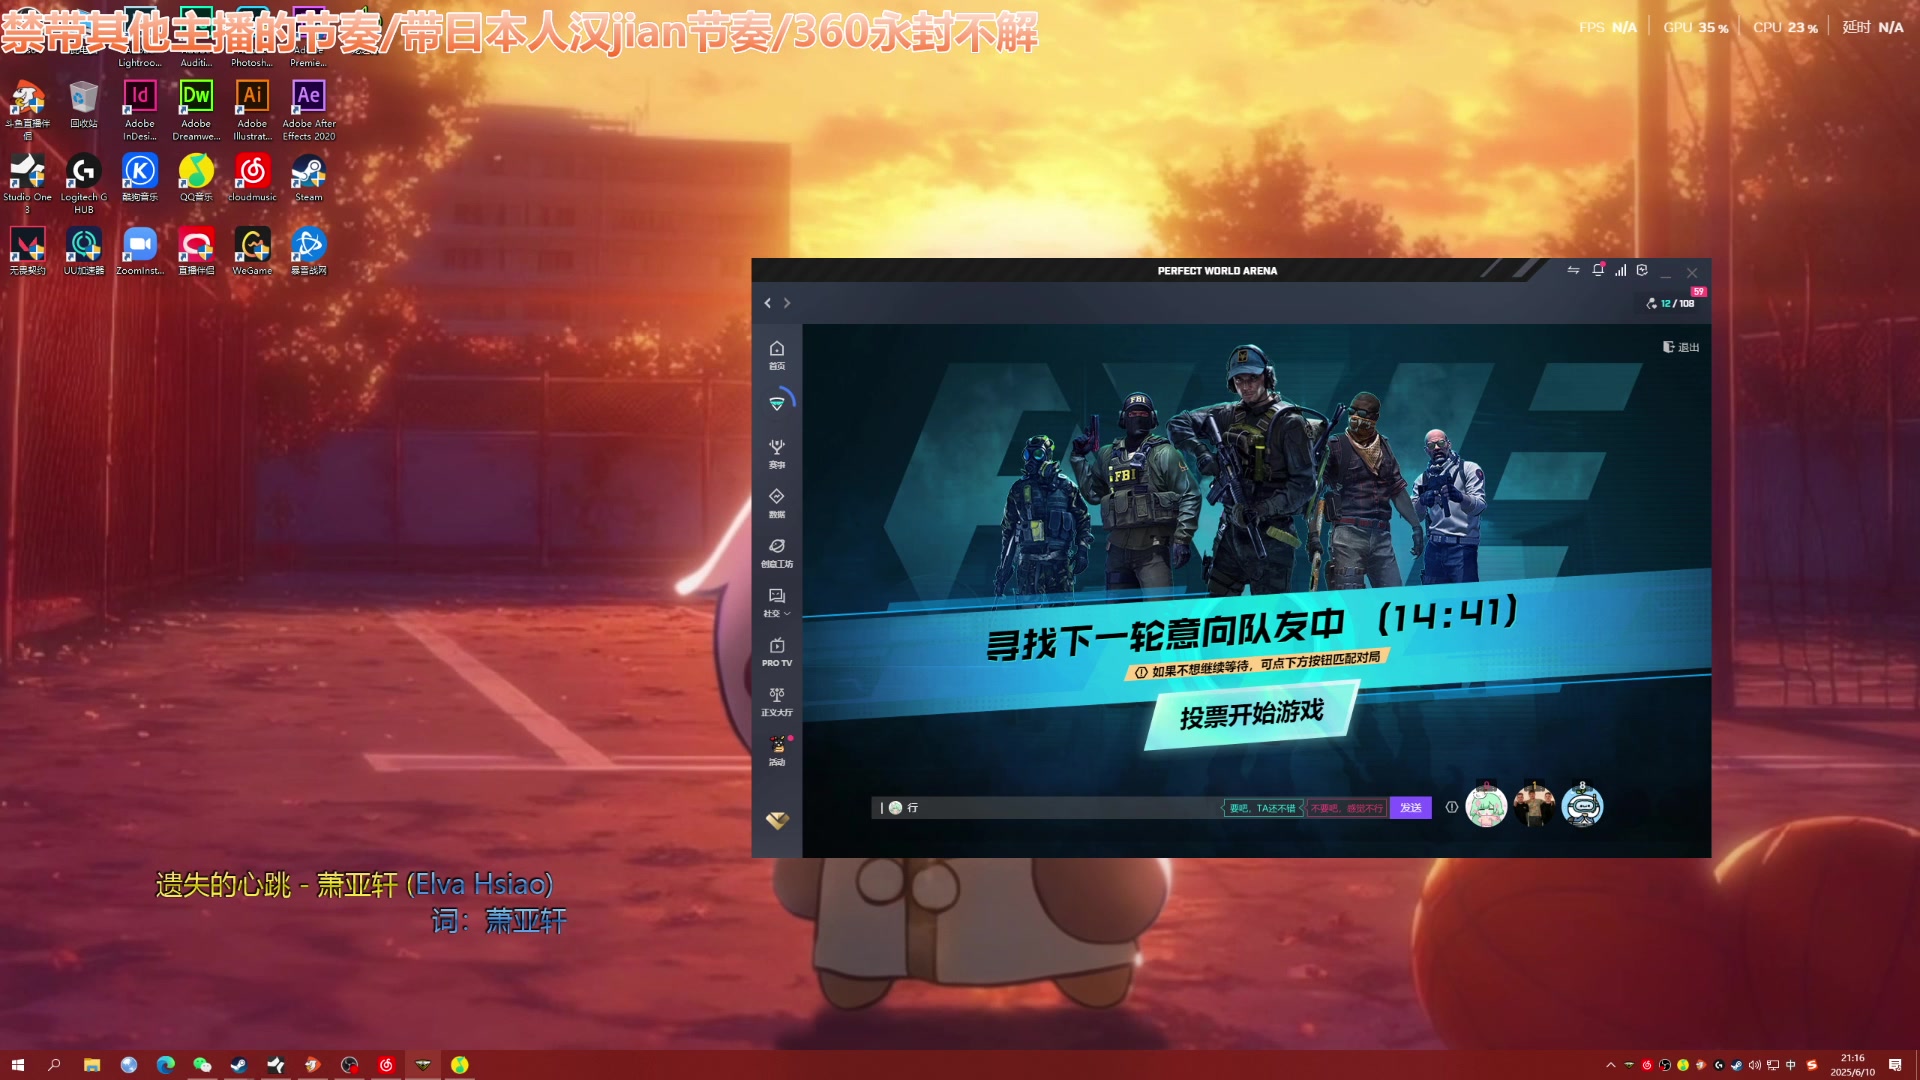1920x1080 pixels.
Task: Open NetEase Cloud Music from the taskbar
Action: pos(386,1065)
